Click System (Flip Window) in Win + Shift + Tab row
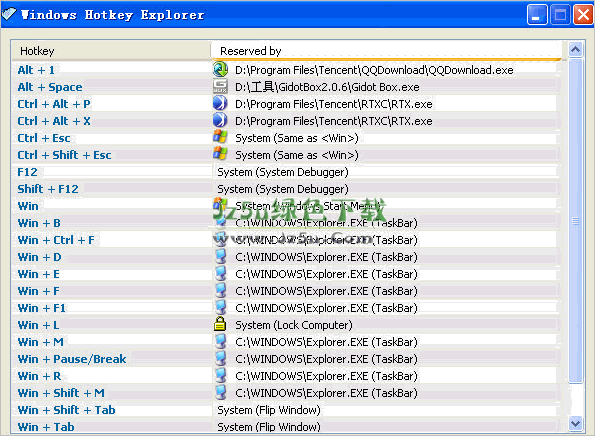The height and width of the screenshot is (436, 595). tap(269, 410)
